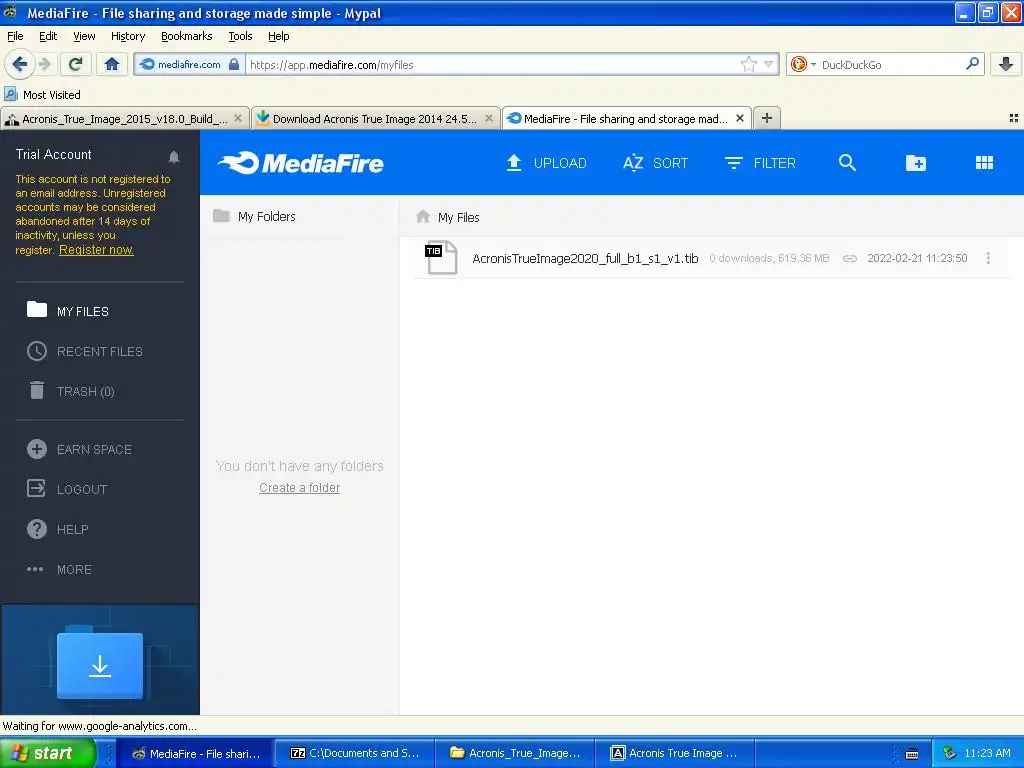Click LOGOUT in the sidebar

[x=67, y=489]
